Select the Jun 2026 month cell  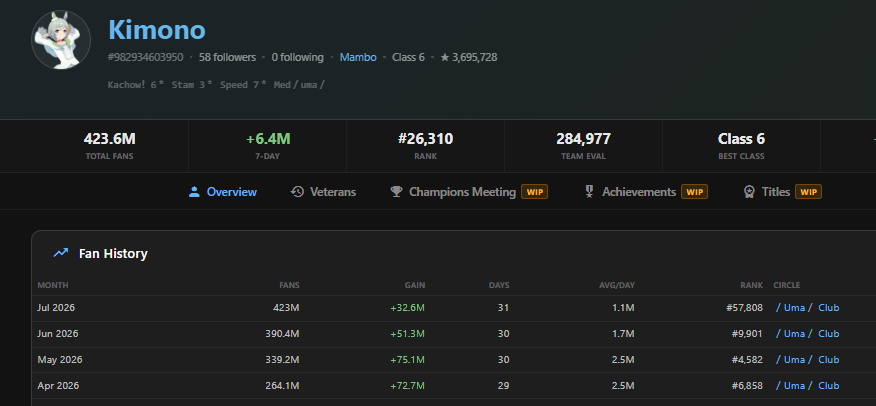pos(58,334)
